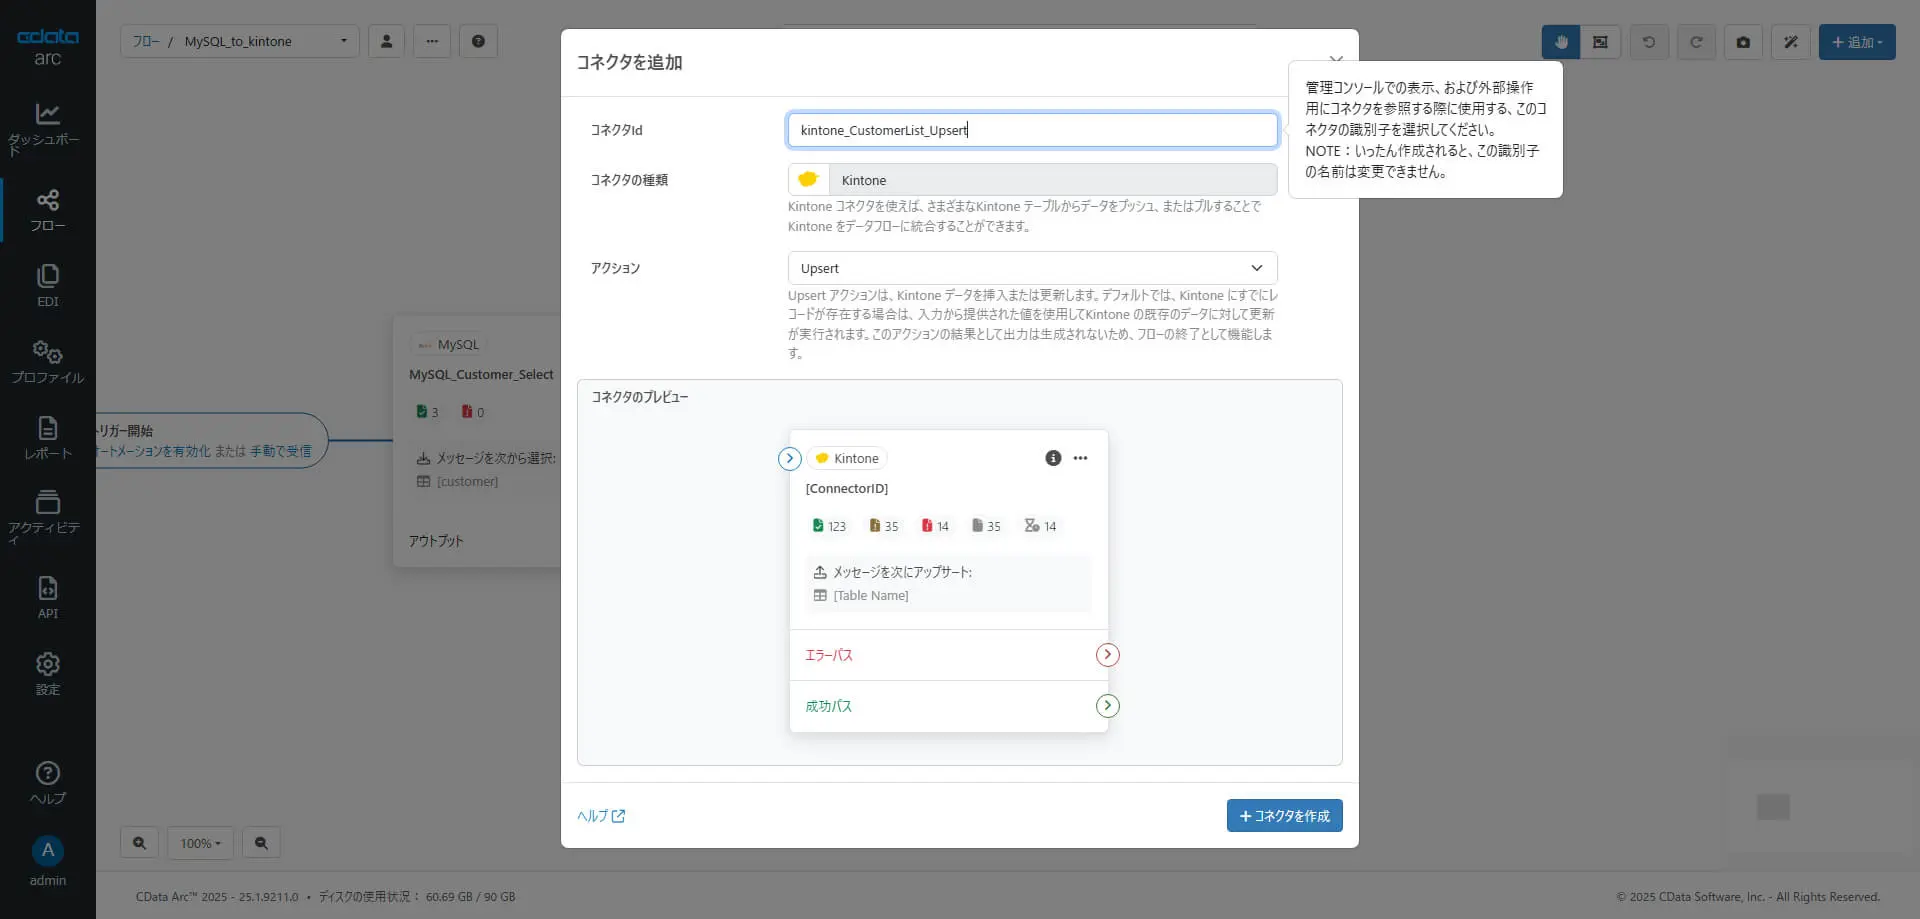Click the green 123 counter on preview card
Screen dimensions: 1920x919
tap(829, 526)
